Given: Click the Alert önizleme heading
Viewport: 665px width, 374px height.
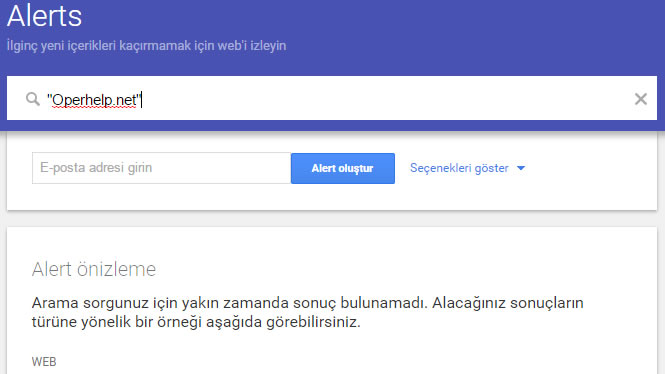Looking at the screenshot, I should [x=94, y=269].
